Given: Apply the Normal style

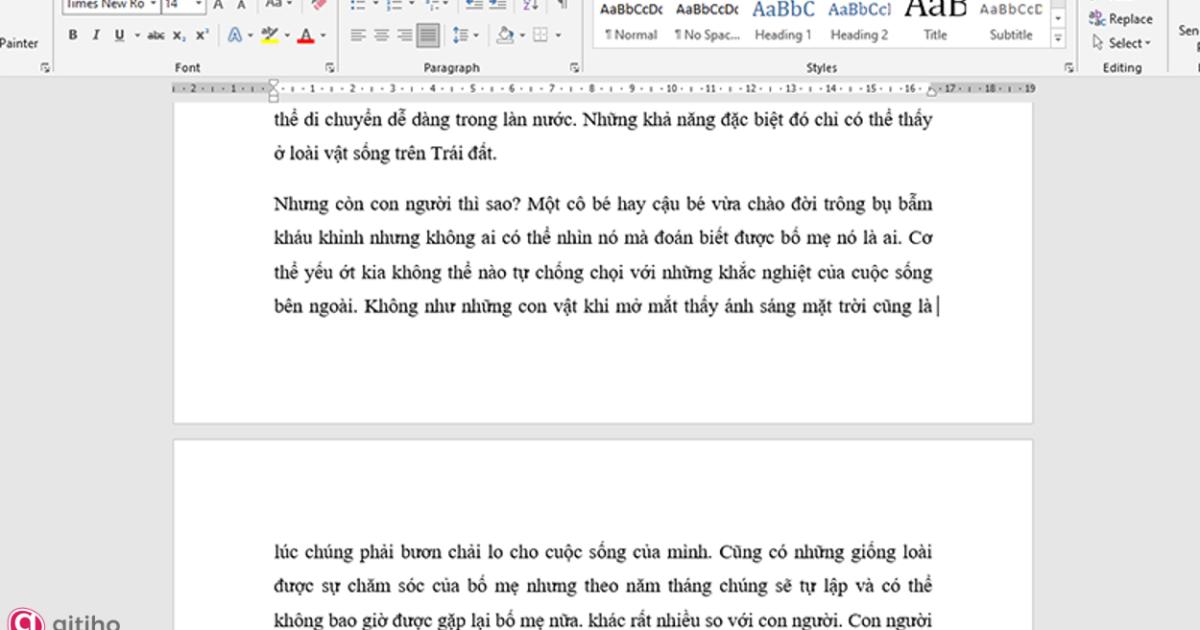Looking at the screenshot, I should click(x=630, y=22).
